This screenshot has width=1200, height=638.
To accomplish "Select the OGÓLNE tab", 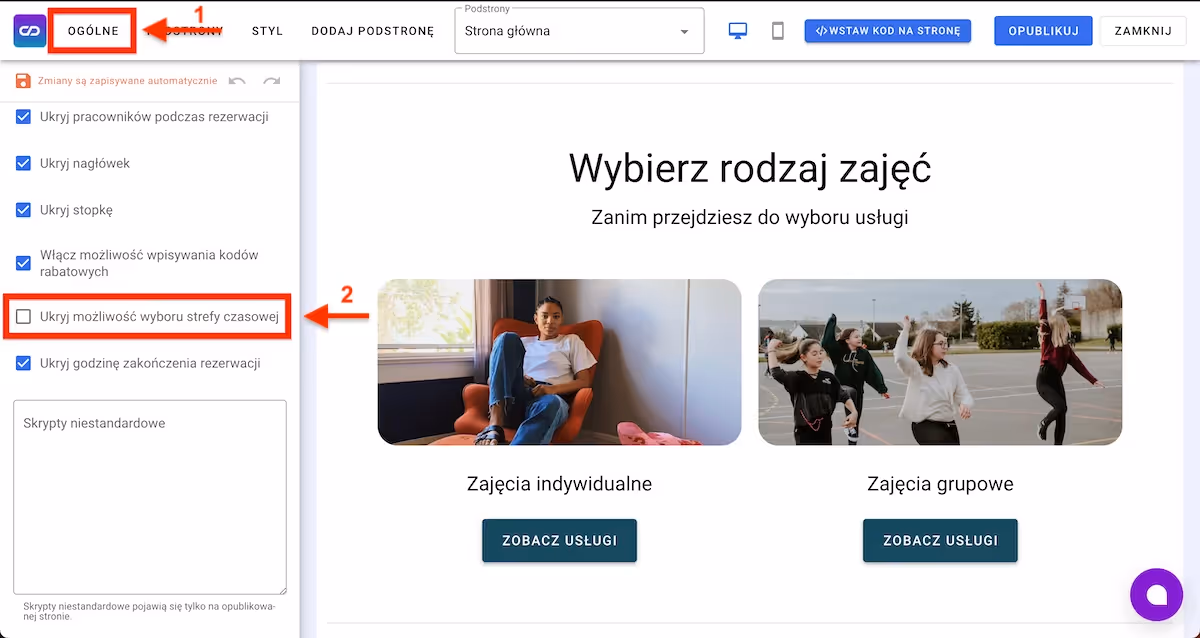I will pos(92,31).
